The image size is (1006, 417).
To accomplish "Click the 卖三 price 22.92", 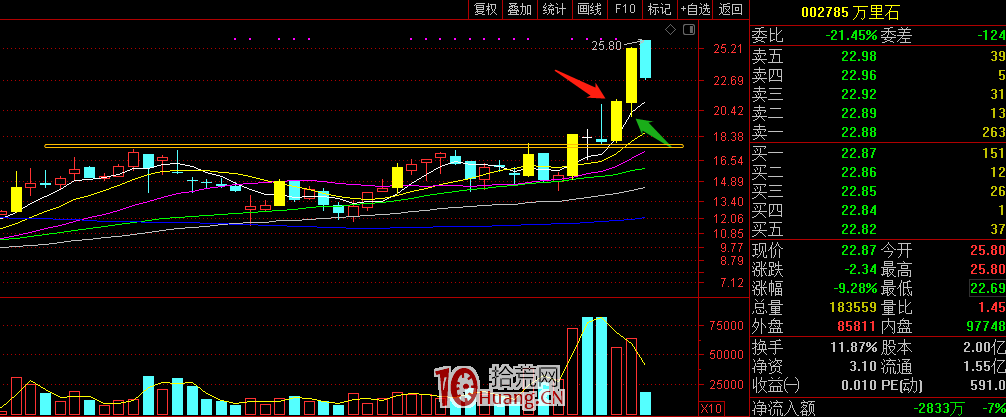I will click(x=858, y=94).
